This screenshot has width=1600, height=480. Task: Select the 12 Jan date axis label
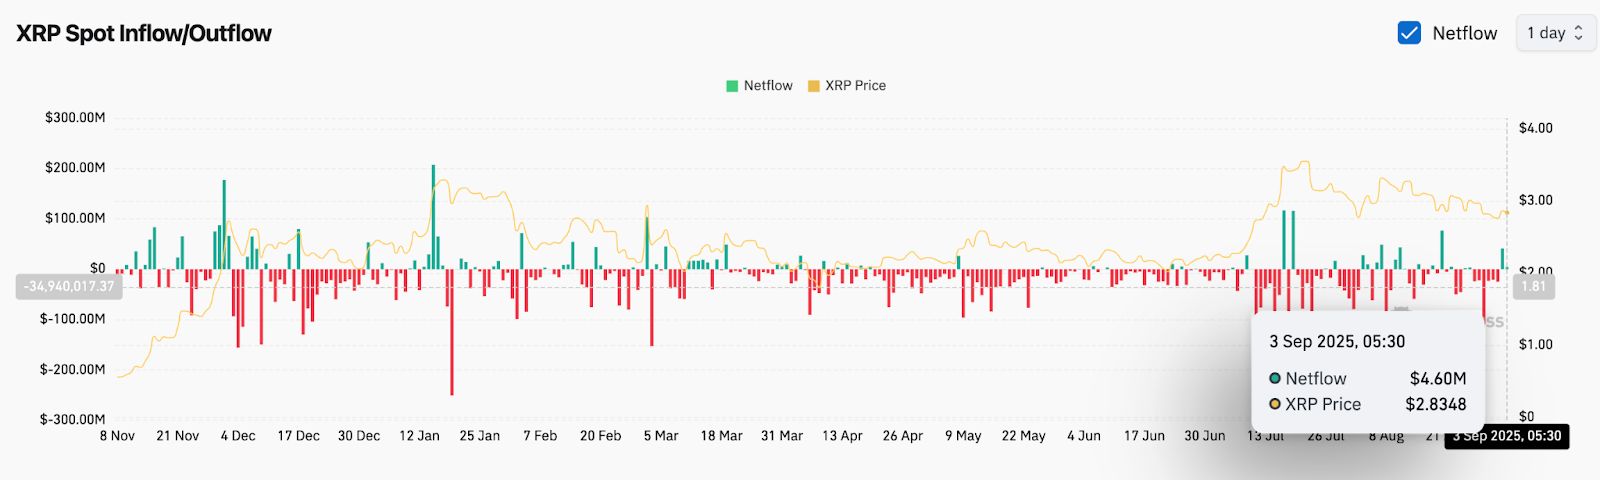[x=419, y=436]
